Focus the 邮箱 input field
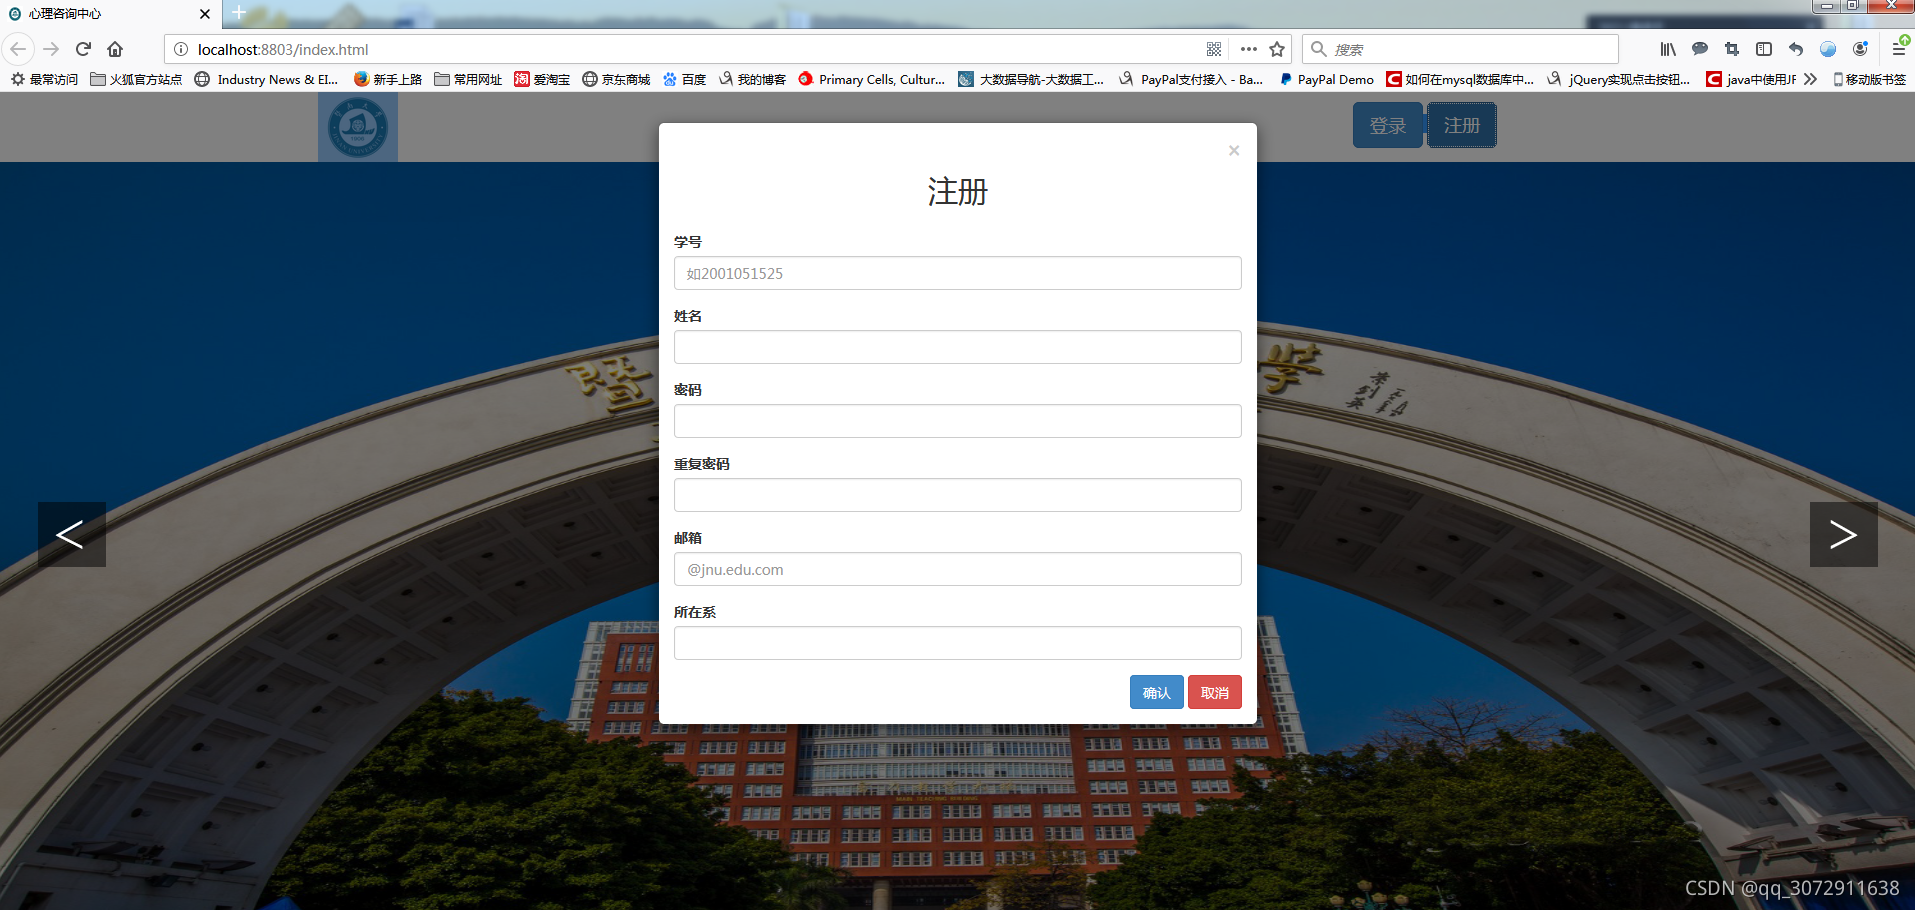The width and height of the screenshot is (1915, 910). 958,569
